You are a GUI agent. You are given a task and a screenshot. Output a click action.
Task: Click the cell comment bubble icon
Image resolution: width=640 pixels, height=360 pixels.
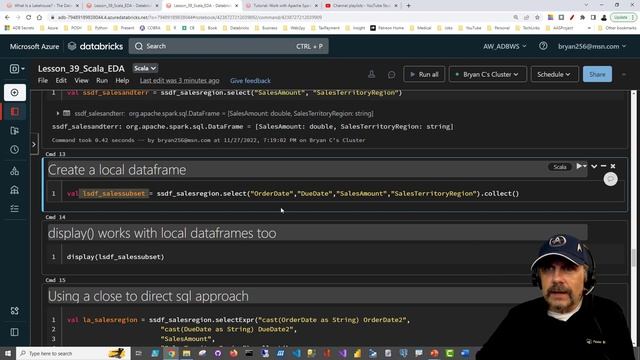[x=611, y=179]
